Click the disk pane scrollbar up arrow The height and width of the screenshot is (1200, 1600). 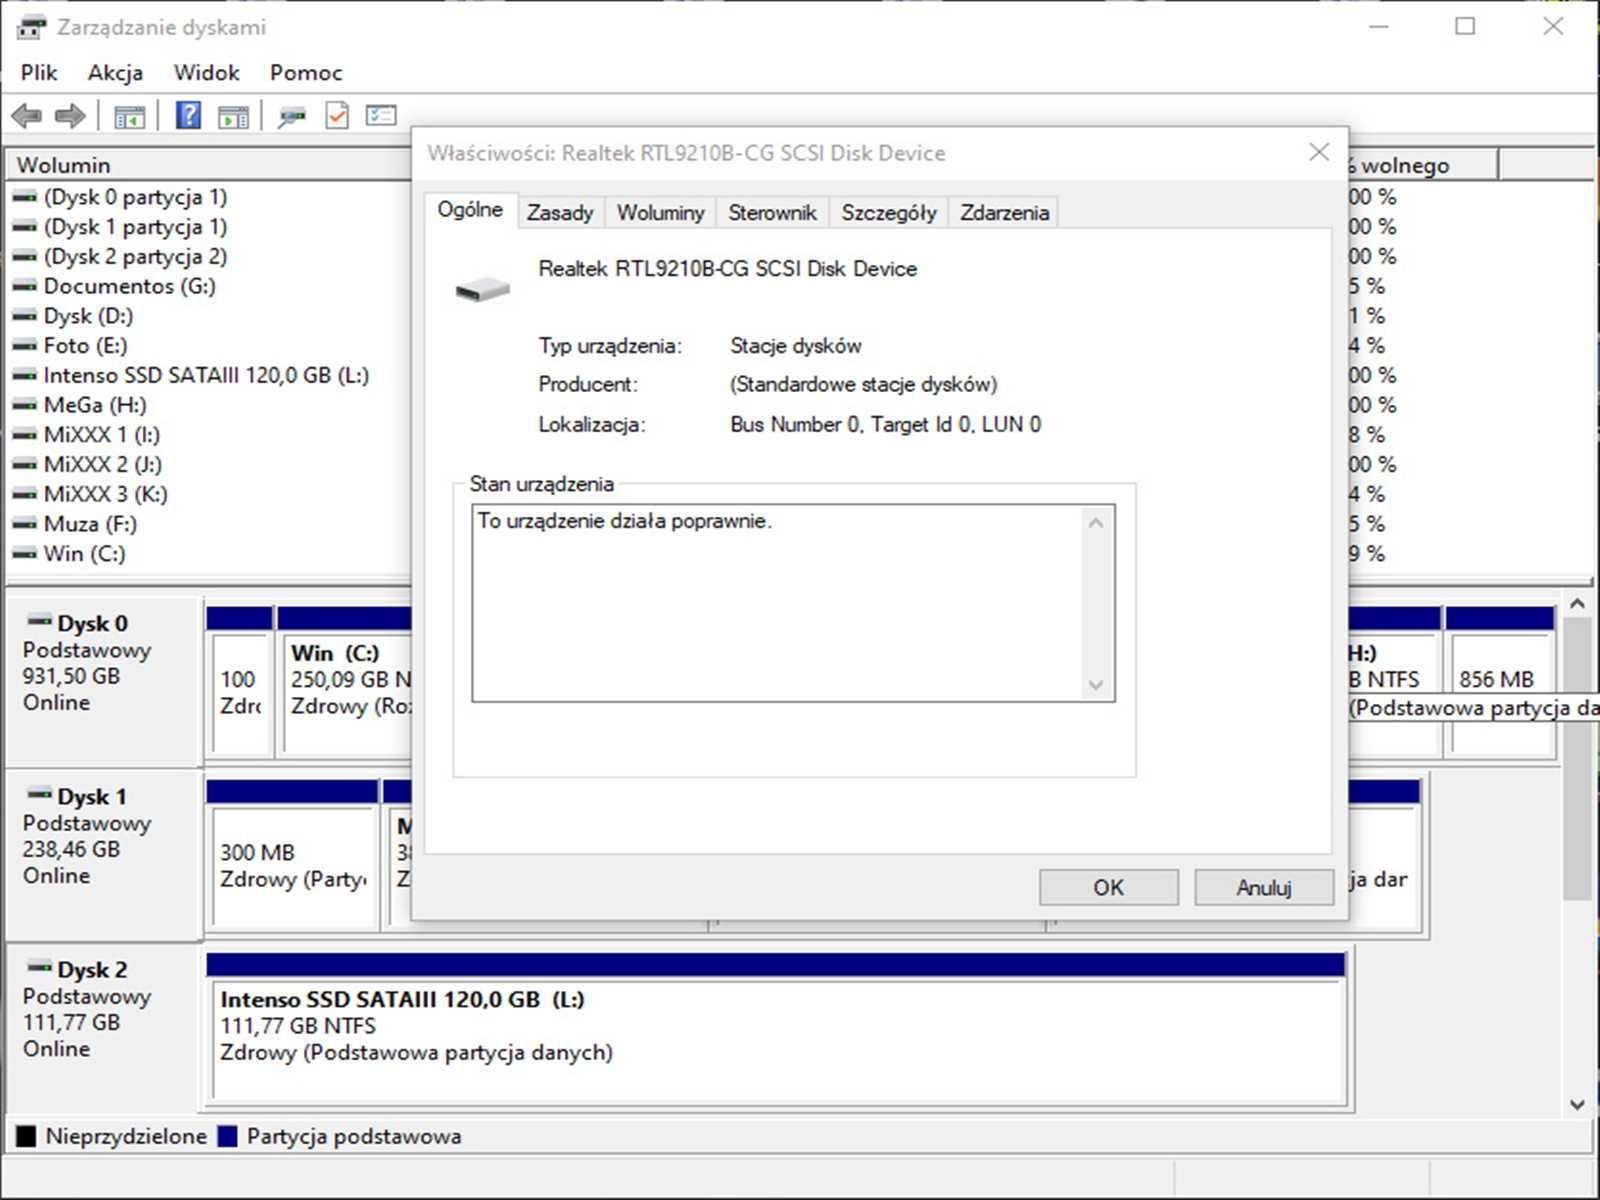point(1577,604)
